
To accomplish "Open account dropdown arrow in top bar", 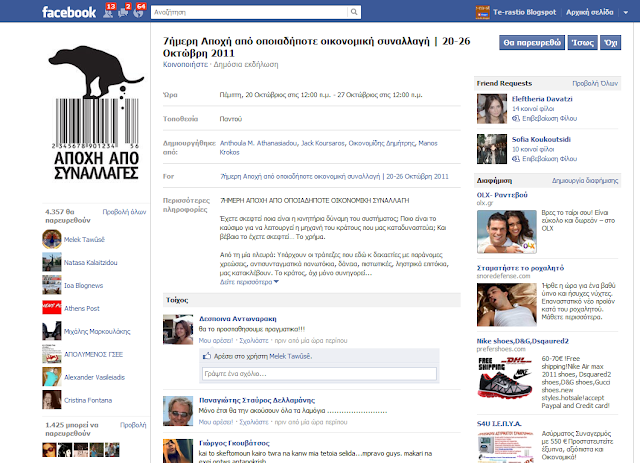I will point(626,13).
